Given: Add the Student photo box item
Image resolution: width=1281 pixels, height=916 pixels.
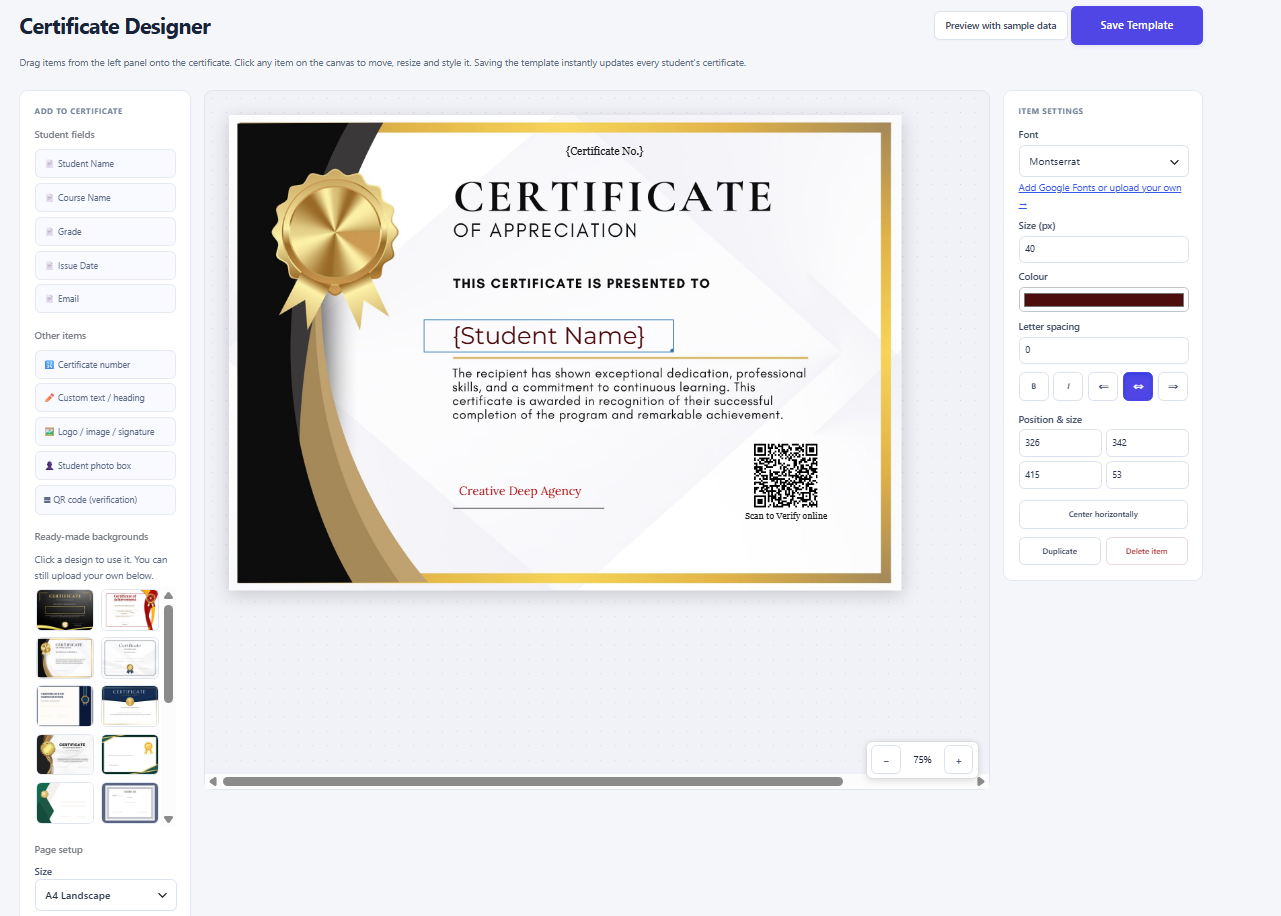Looking at the screenshot, I should (x=105, y=466).
